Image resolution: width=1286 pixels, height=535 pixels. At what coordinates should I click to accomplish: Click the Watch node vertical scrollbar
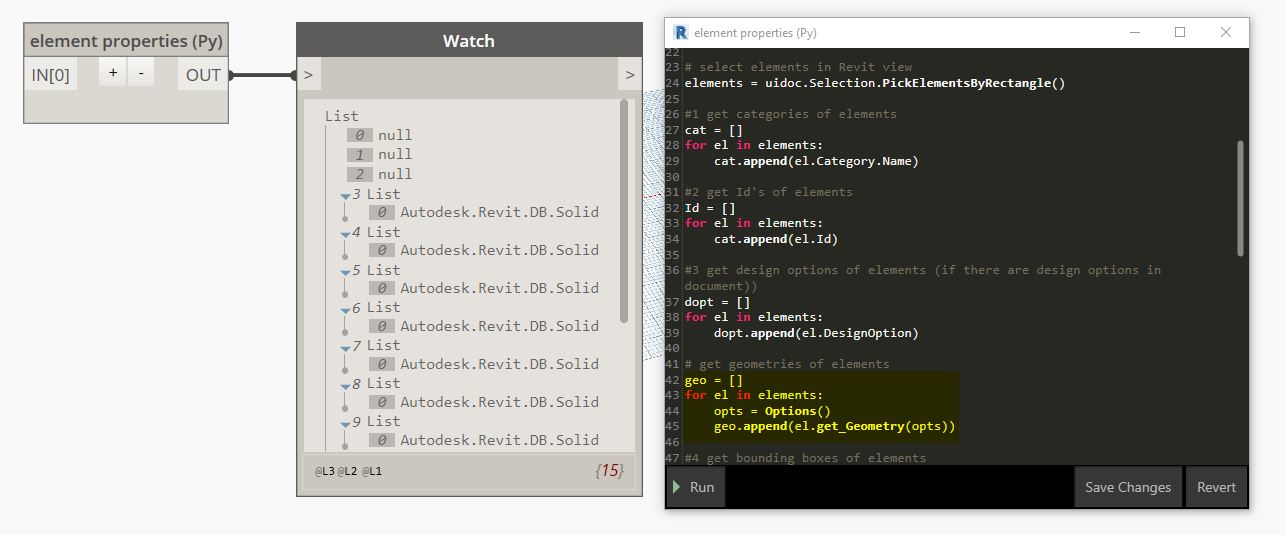[624, 211]
